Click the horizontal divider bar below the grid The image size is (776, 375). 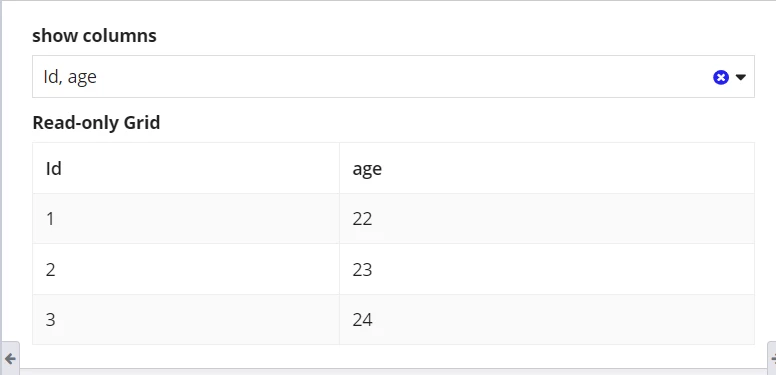(393, 370)
